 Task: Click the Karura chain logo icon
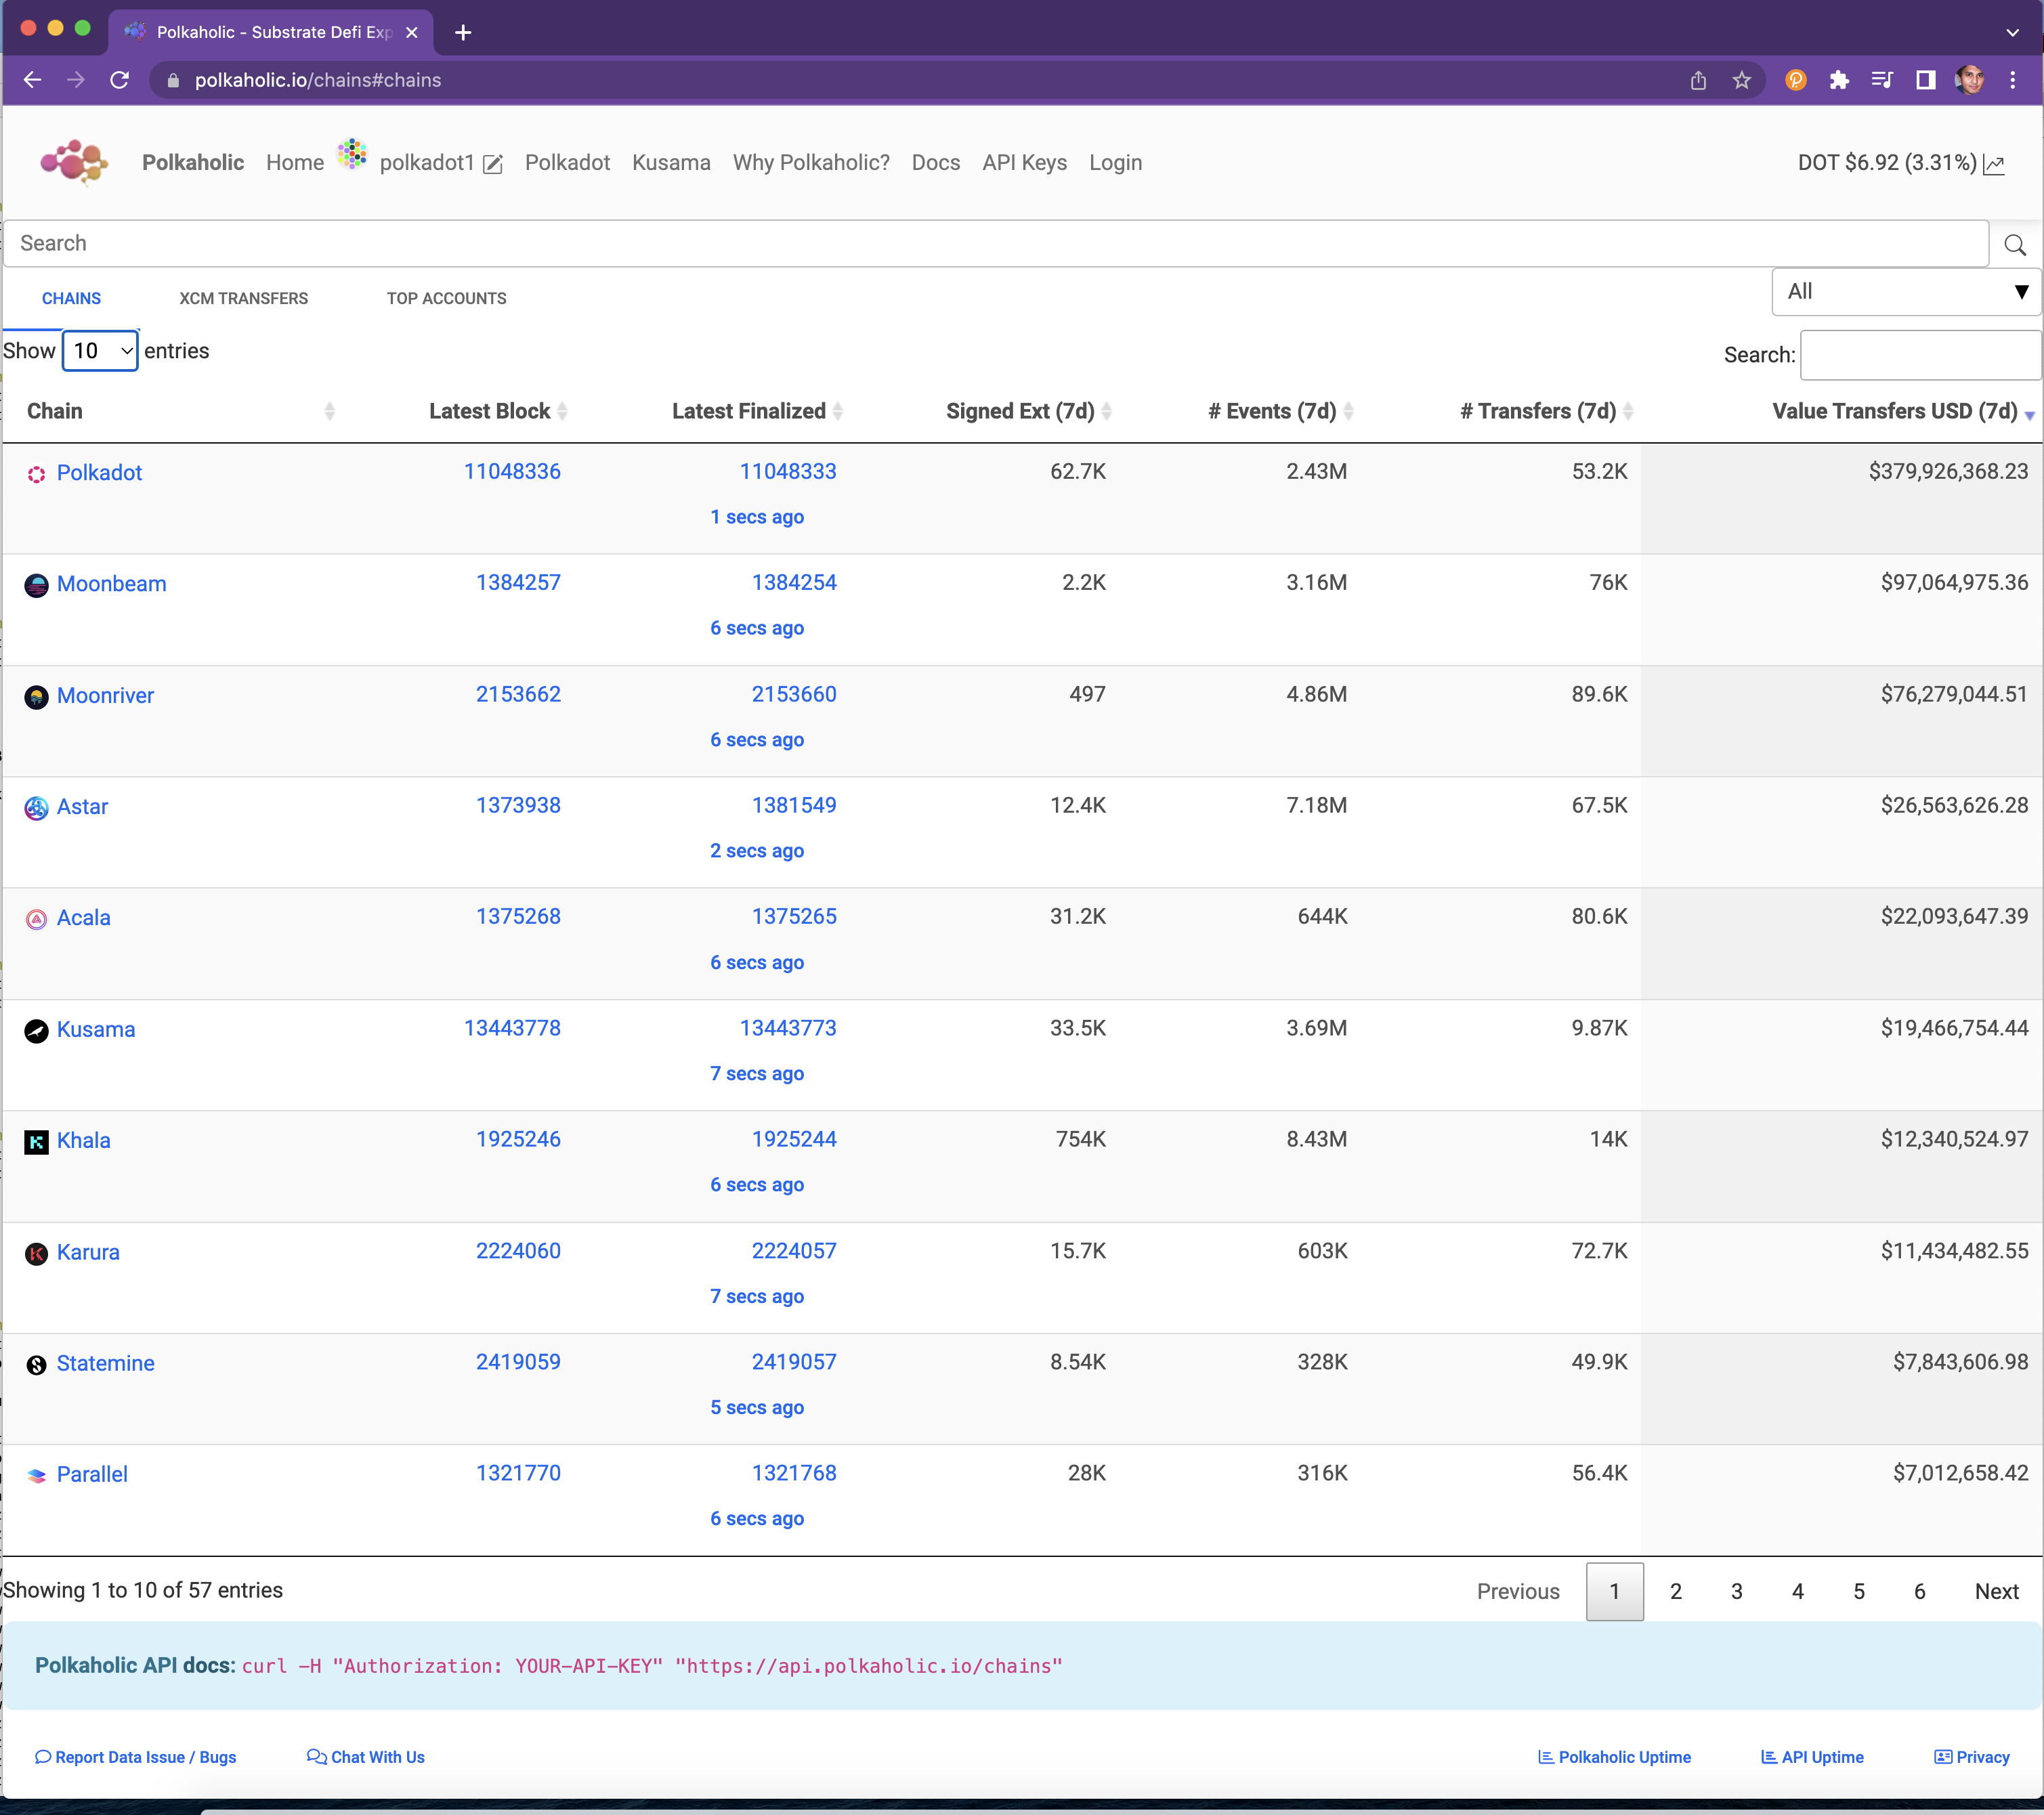coord(36,1254)
